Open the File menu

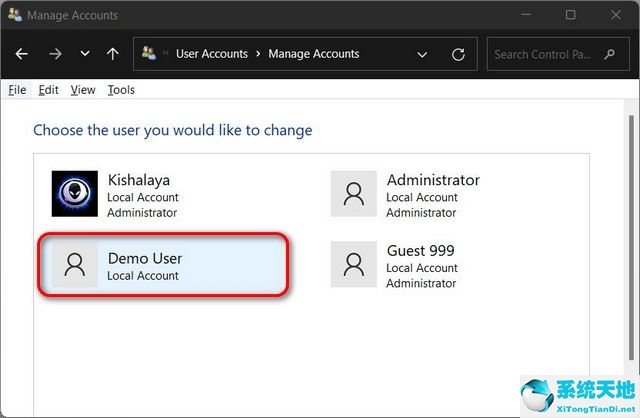(x=17, y=90)
